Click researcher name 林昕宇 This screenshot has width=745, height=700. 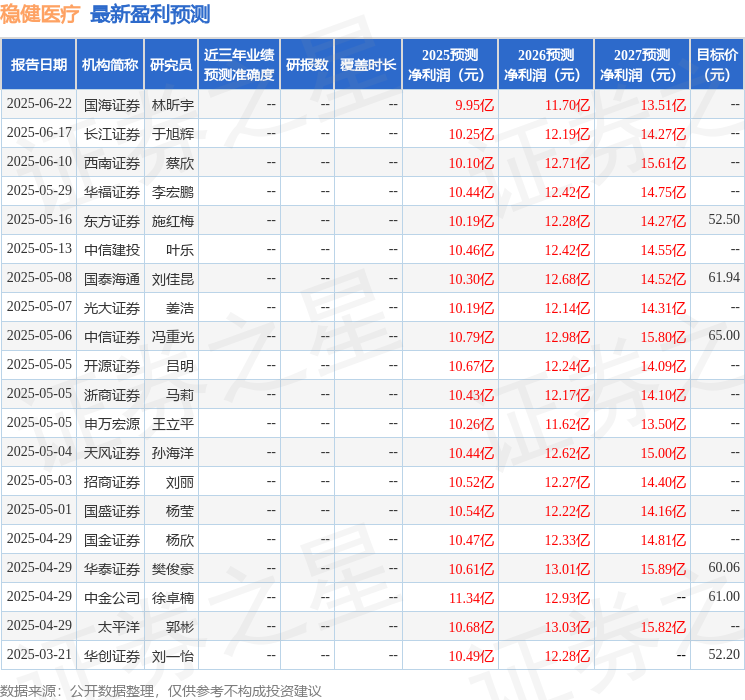pos(173,105)
